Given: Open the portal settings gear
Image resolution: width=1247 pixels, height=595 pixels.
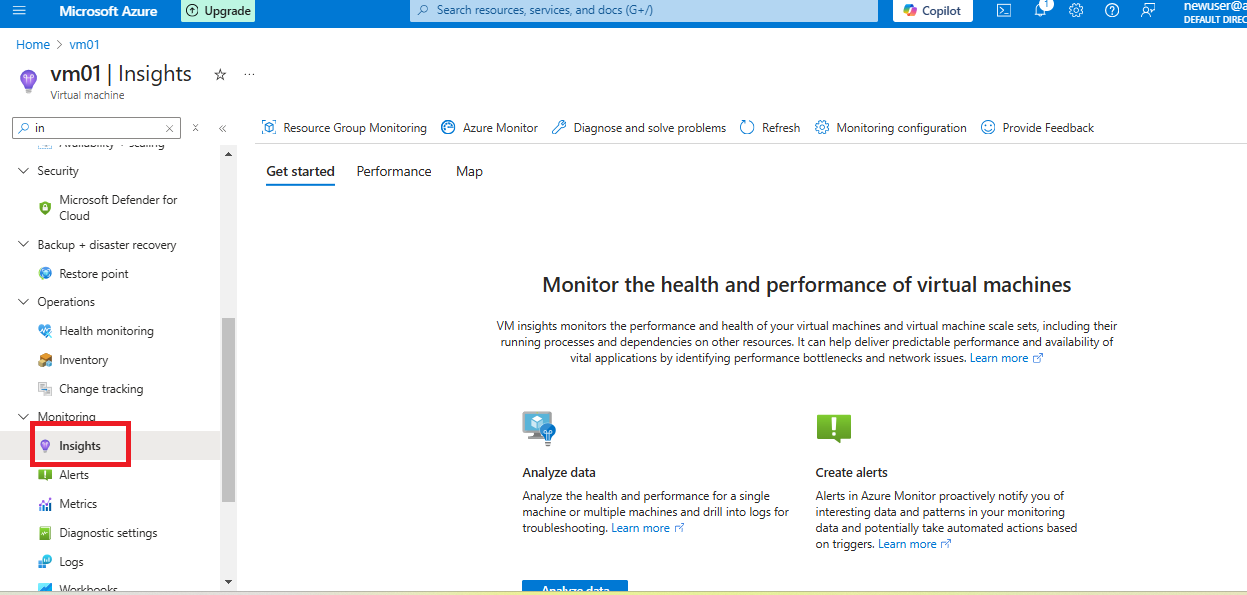Looking at the screenshot, I should [1076, 10].
